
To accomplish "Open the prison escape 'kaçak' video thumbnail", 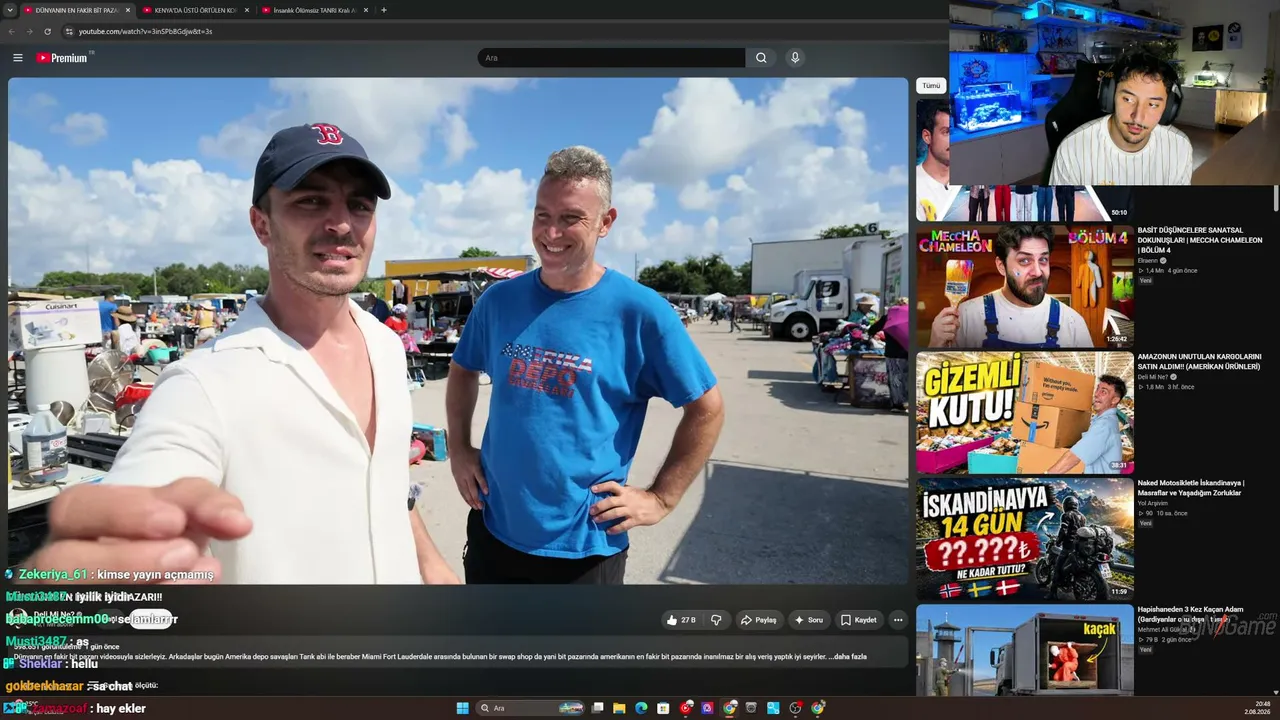I will coord(1025,650).
